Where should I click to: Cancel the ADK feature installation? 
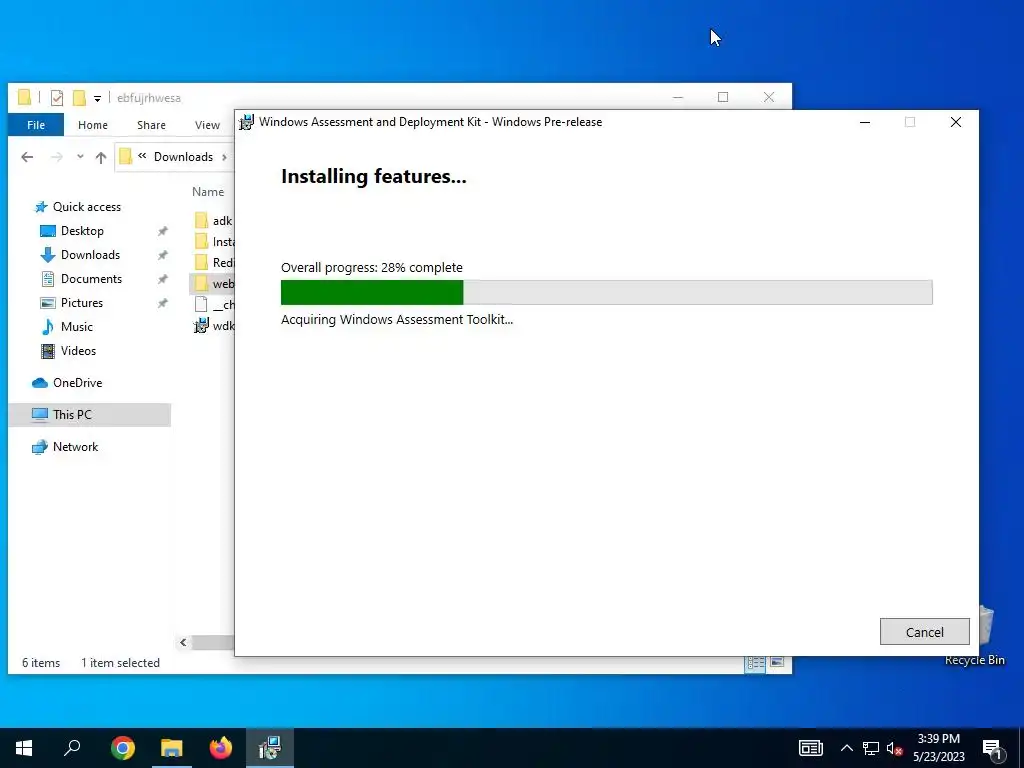pos(924,632)
